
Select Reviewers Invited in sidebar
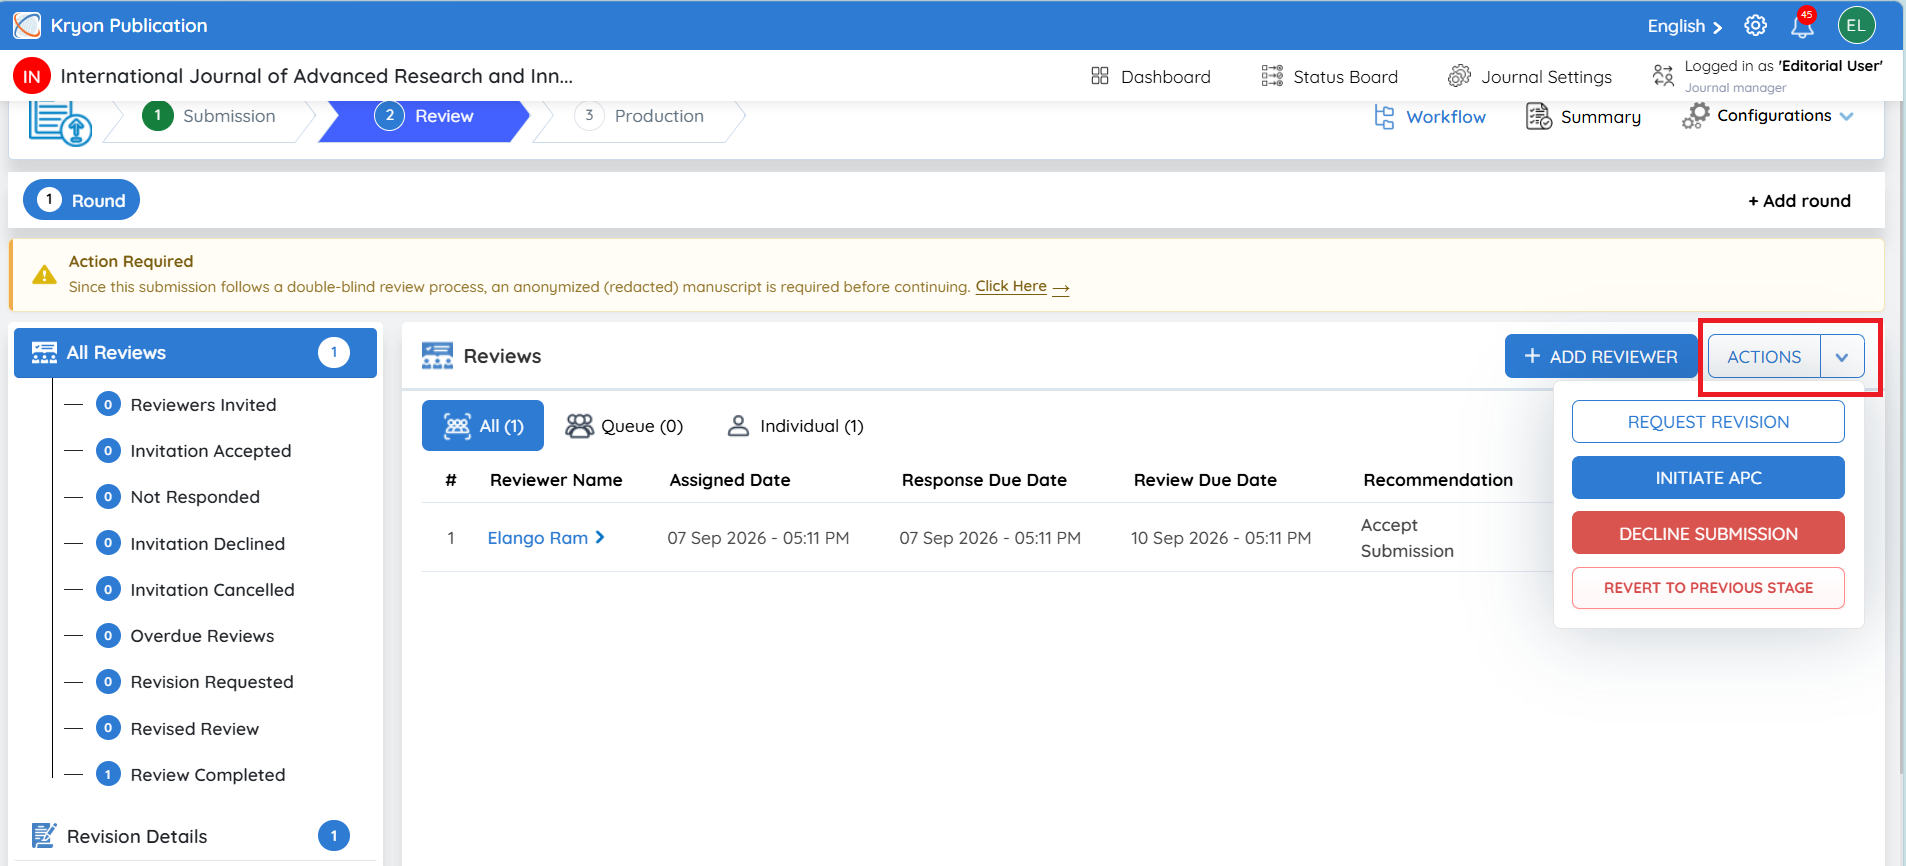point(203,405)
